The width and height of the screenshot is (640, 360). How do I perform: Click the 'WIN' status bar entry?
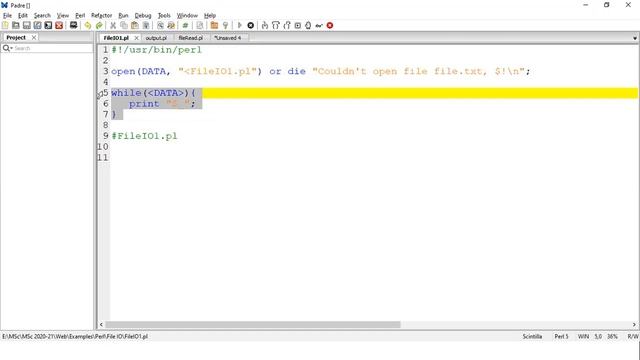[x=583, y=337]
